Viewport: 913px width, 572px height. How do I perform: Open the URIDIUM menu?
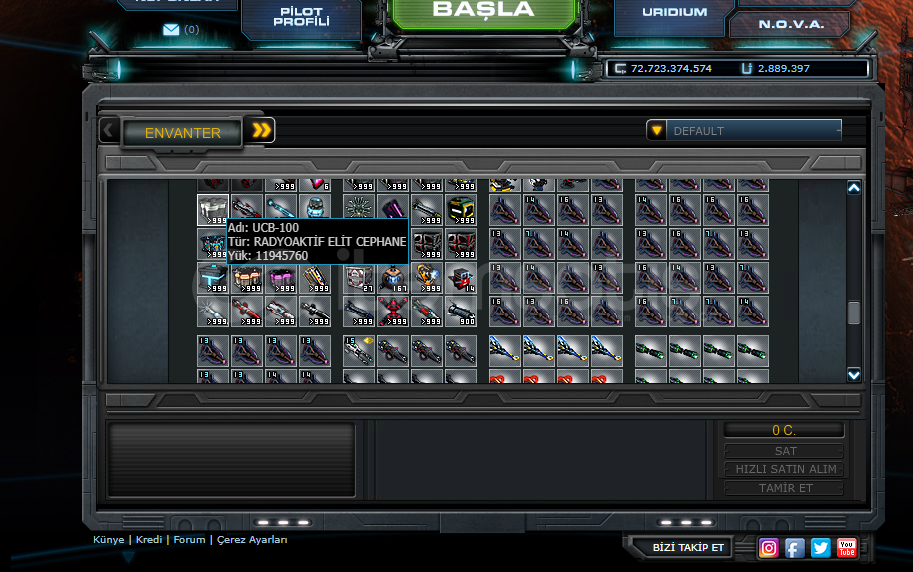click(x=674, y=13)
